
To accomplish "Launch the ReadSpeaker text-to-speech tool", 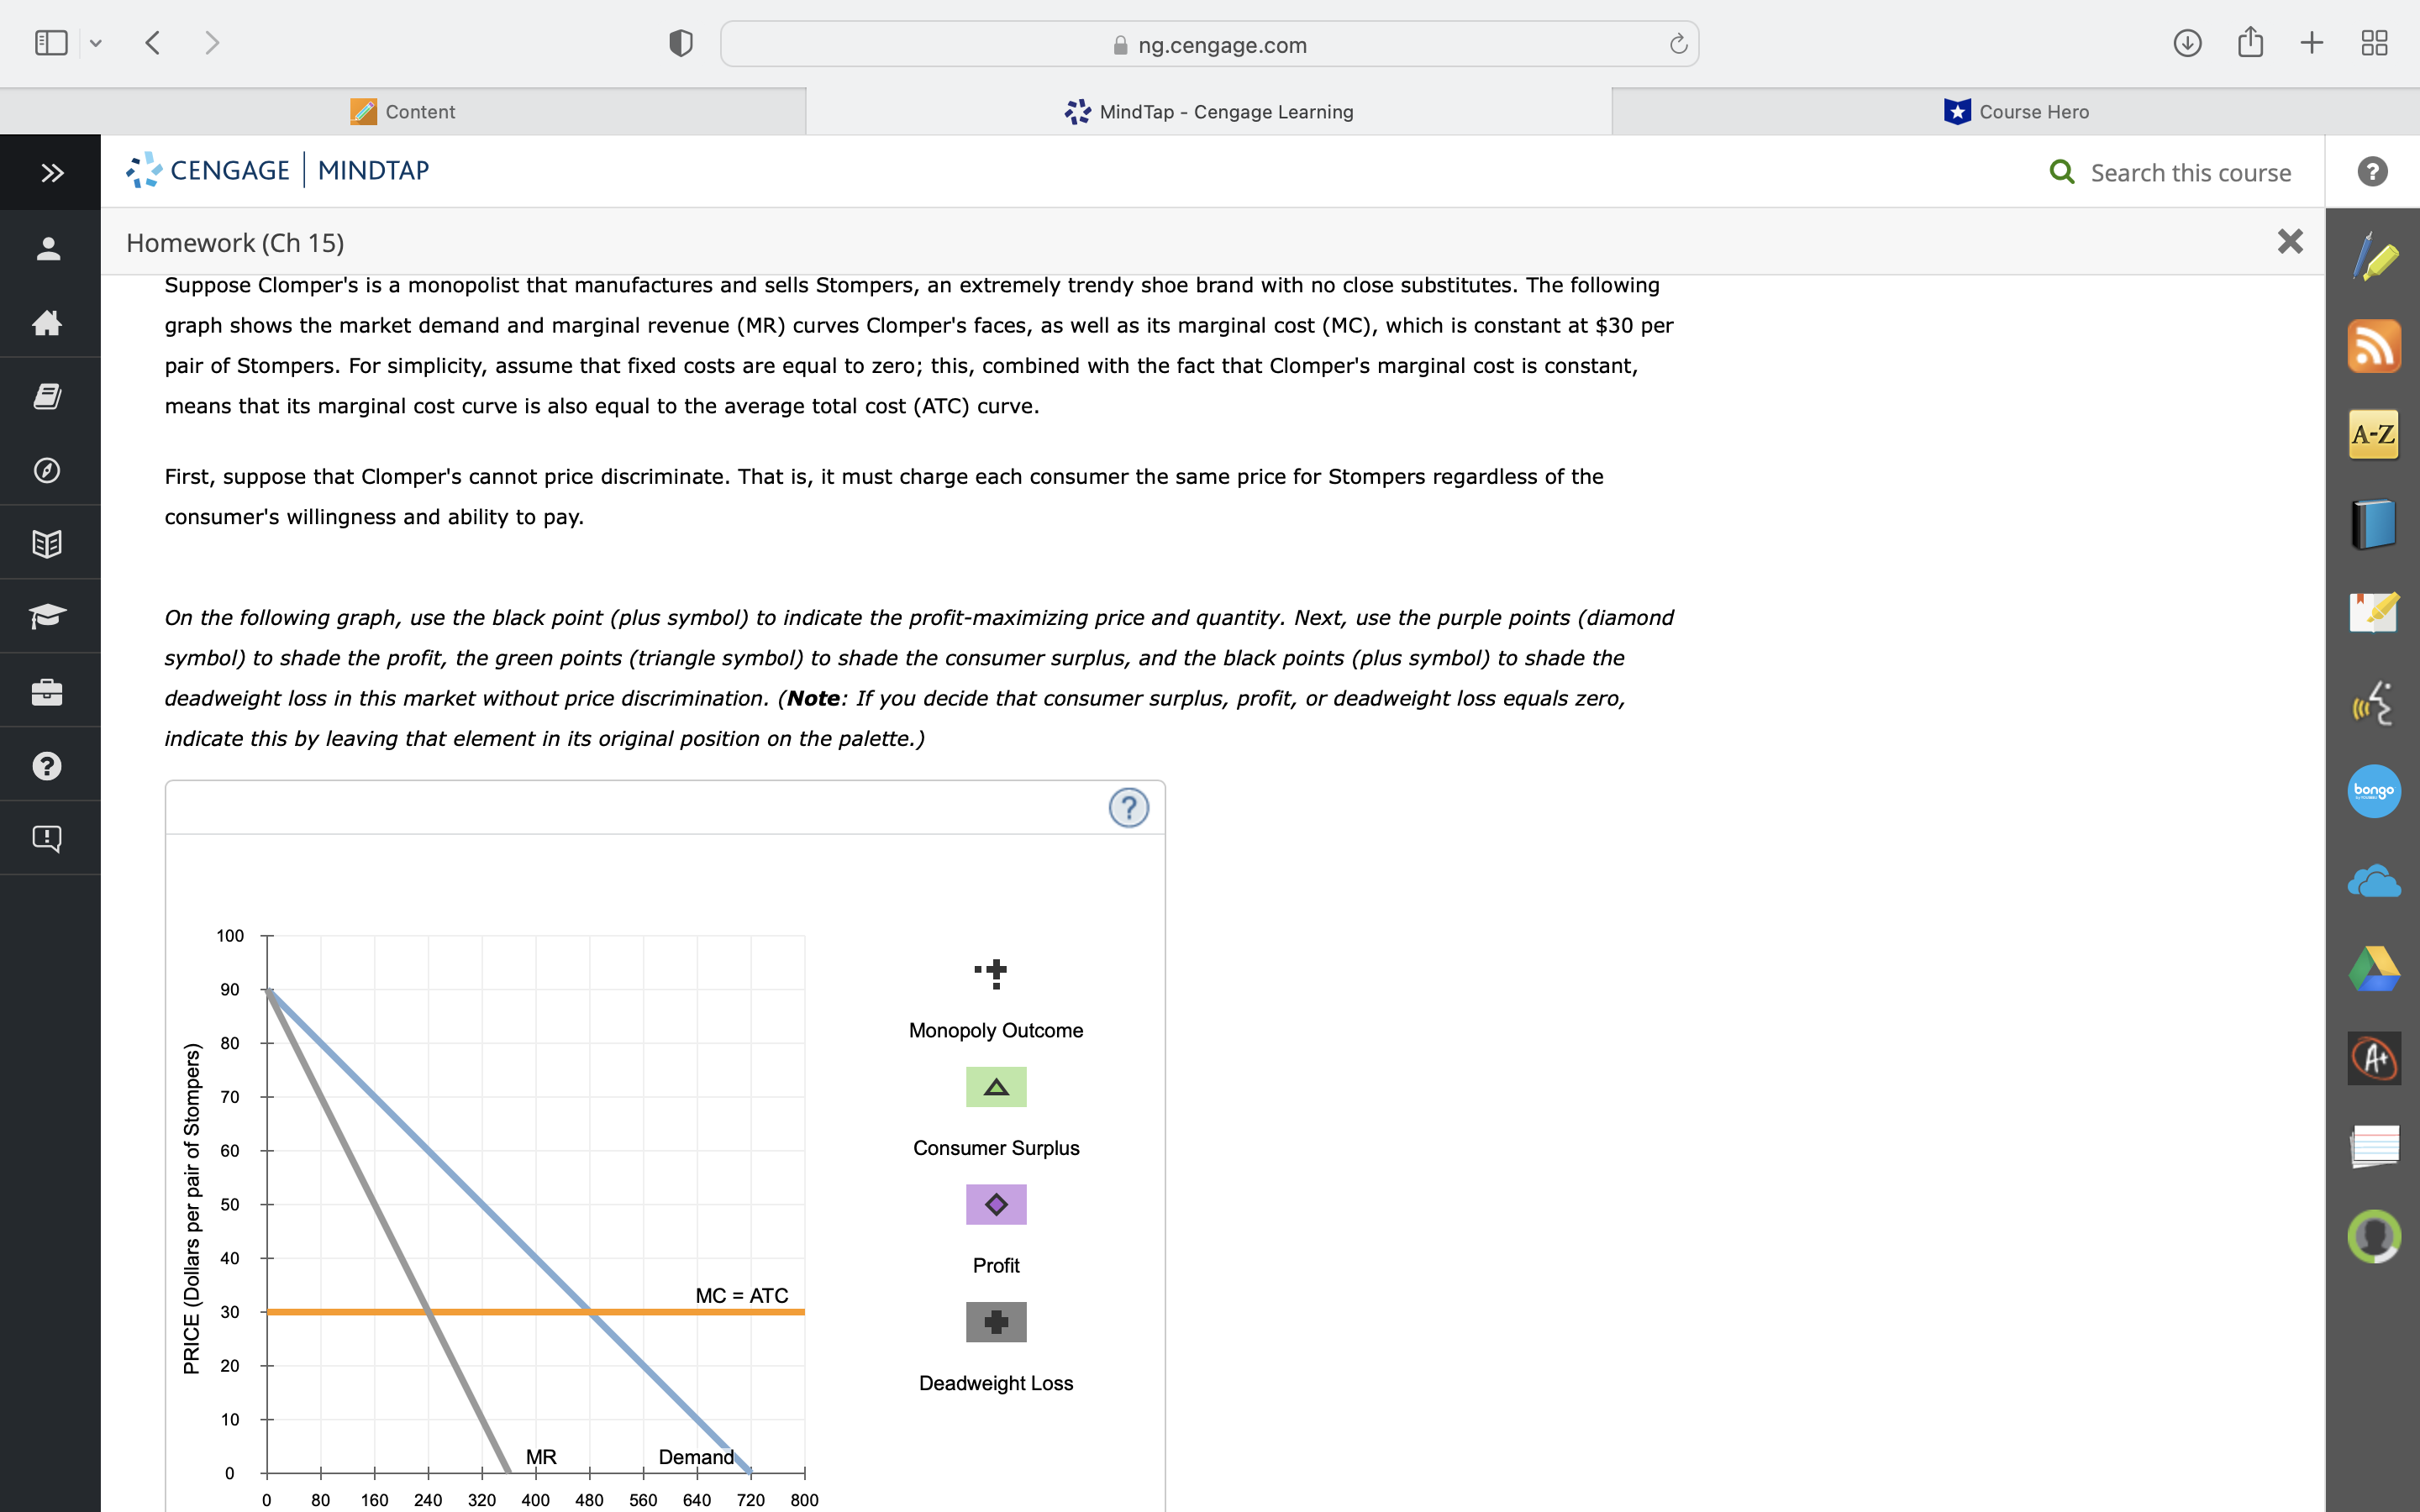I will click(x=2375, y=702).
